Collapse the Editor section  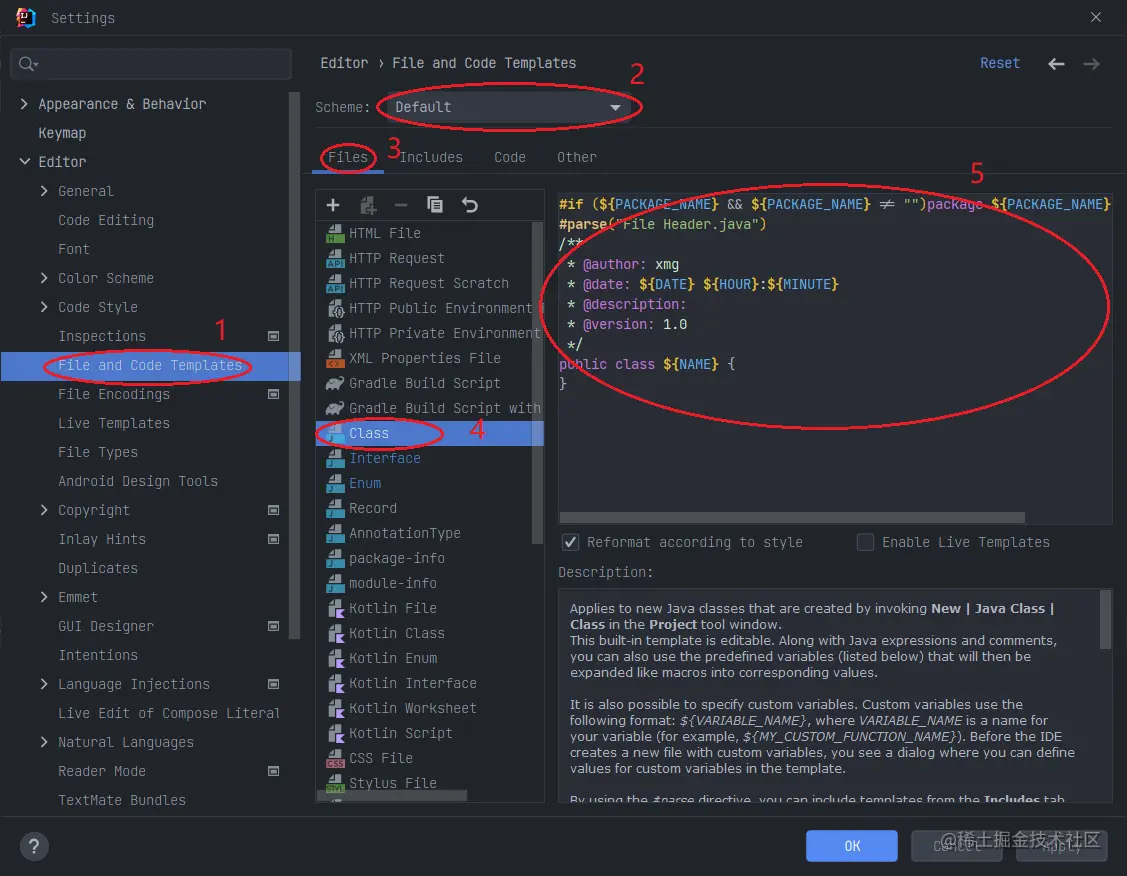(24, 162)
